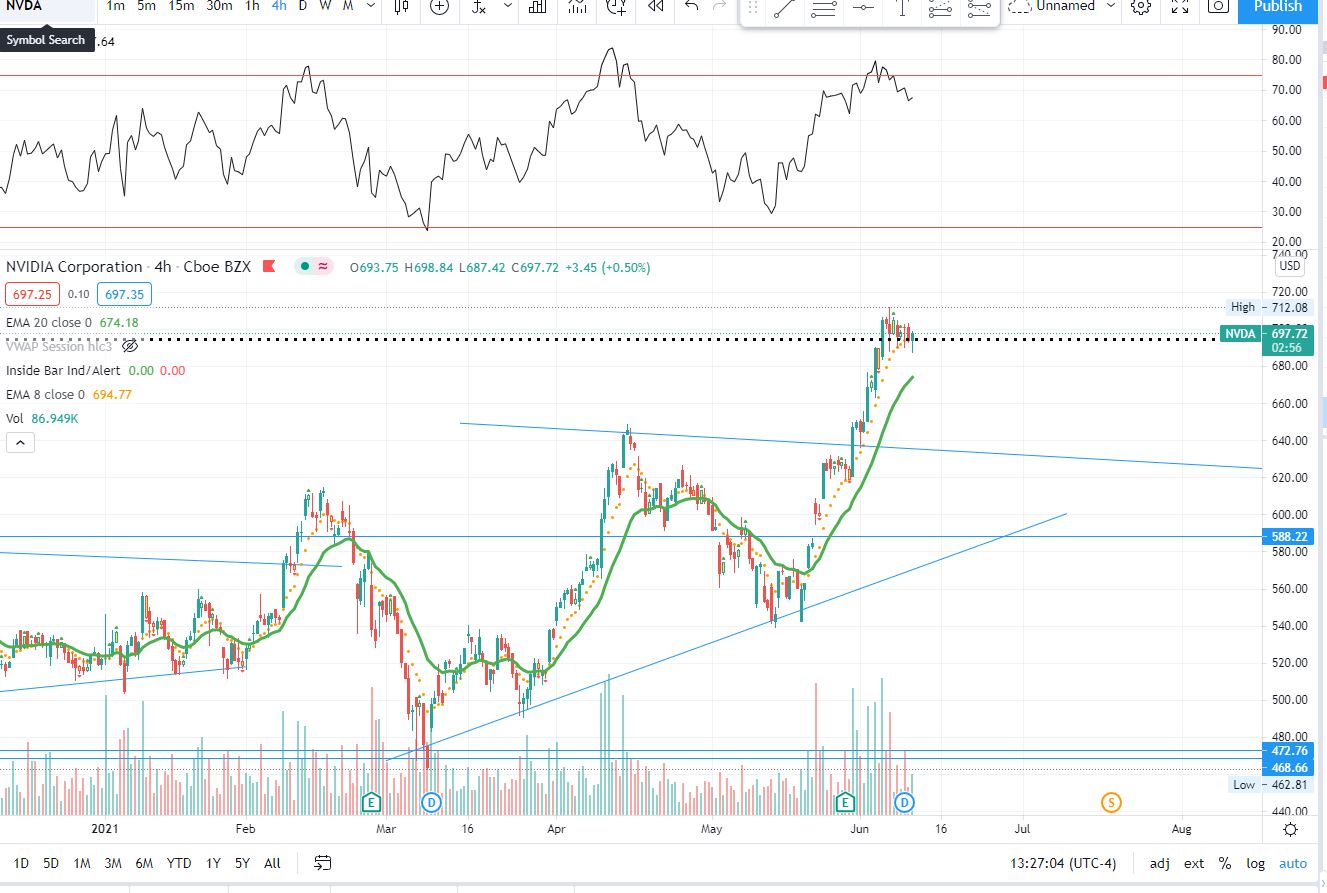Switch to the daily D interval

click(x=303, y=6)
